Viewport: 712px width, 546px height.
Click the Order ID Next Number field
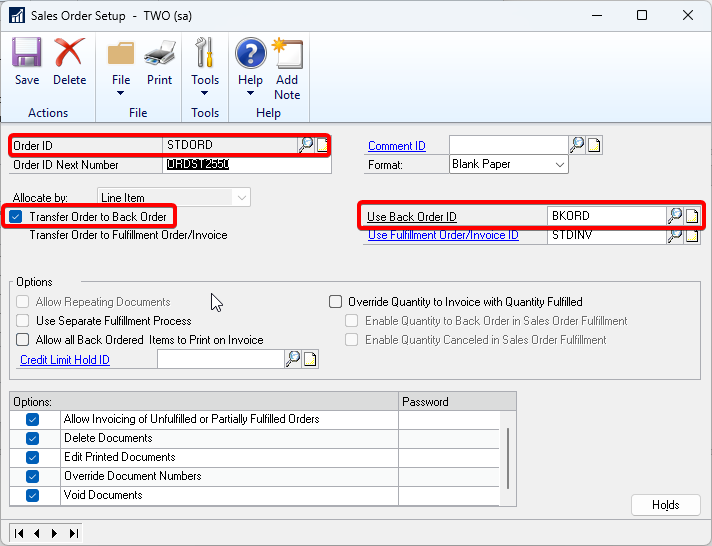[246, 165]
